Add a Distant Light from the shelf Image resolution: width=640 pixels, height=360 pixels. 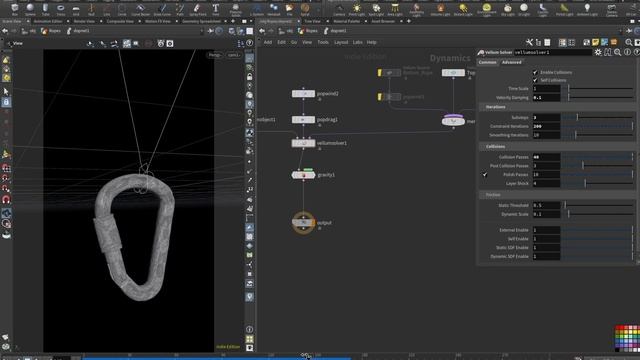(463, 9)
